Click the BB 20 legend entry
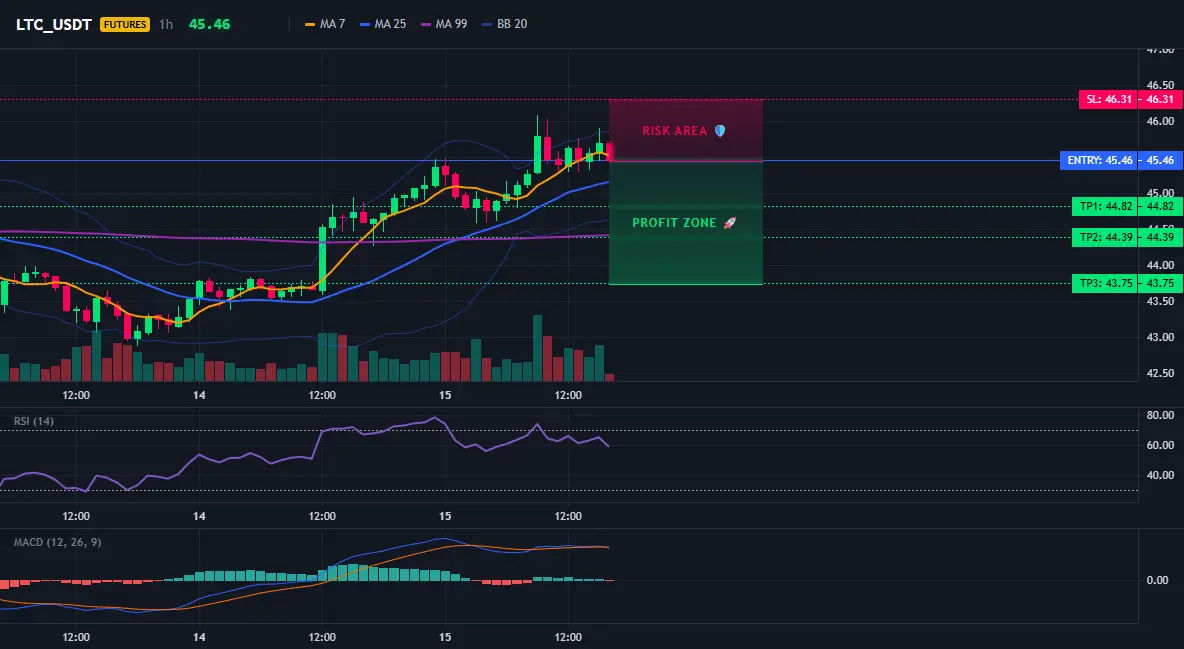Viewport: 1184px width, 649px height. (x=504, y=24)
